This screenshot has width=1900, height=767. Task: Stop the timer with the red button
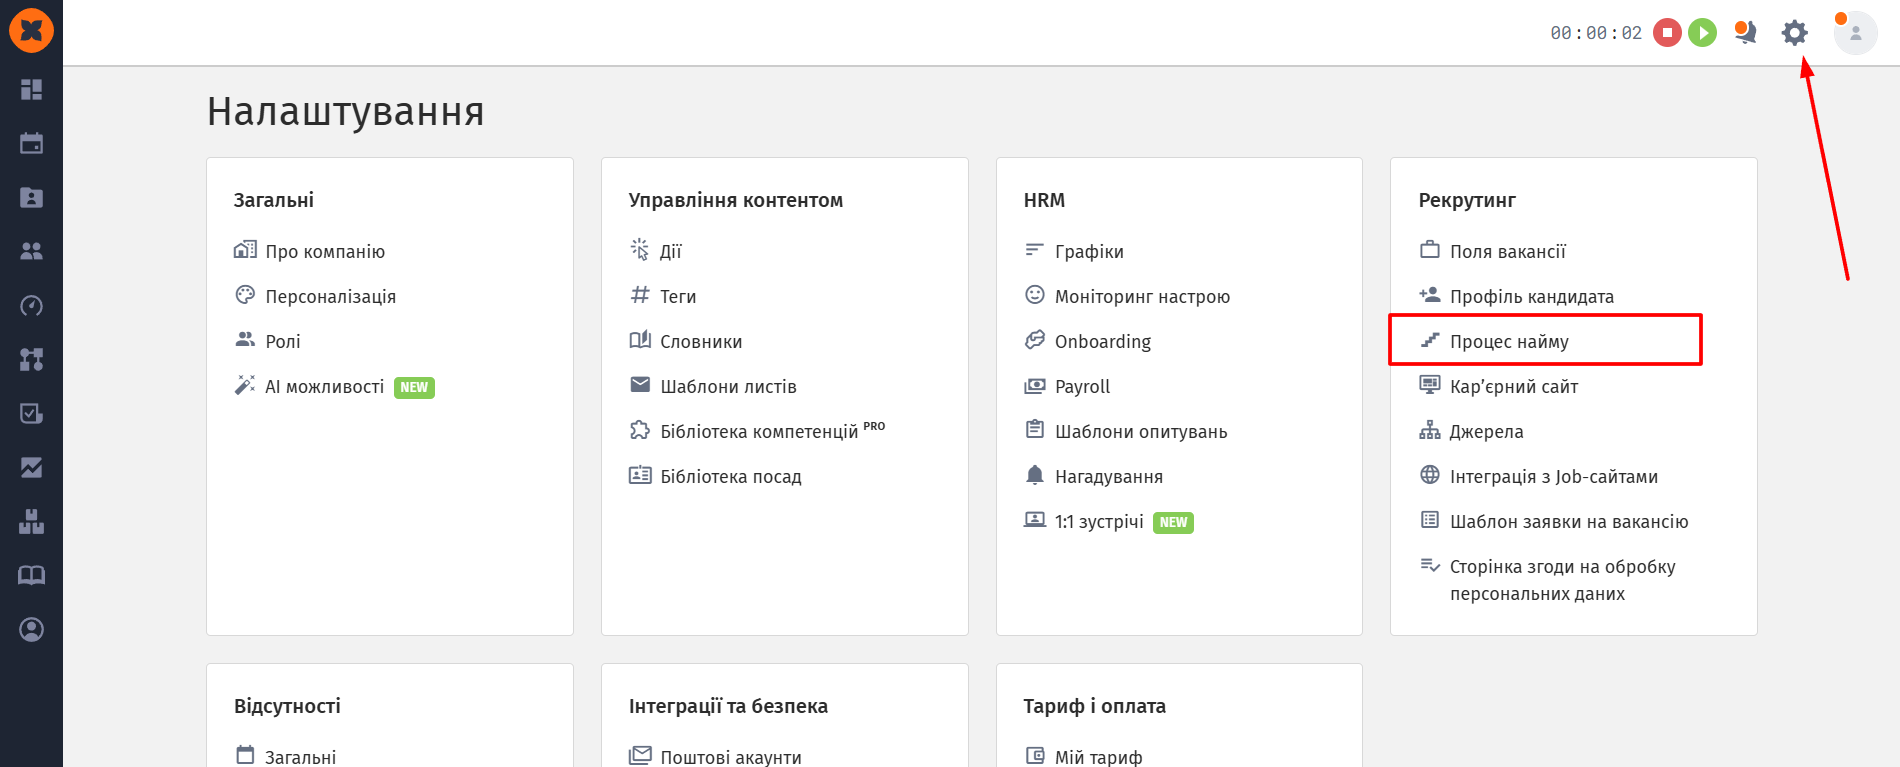click(x=1667, y=33)
